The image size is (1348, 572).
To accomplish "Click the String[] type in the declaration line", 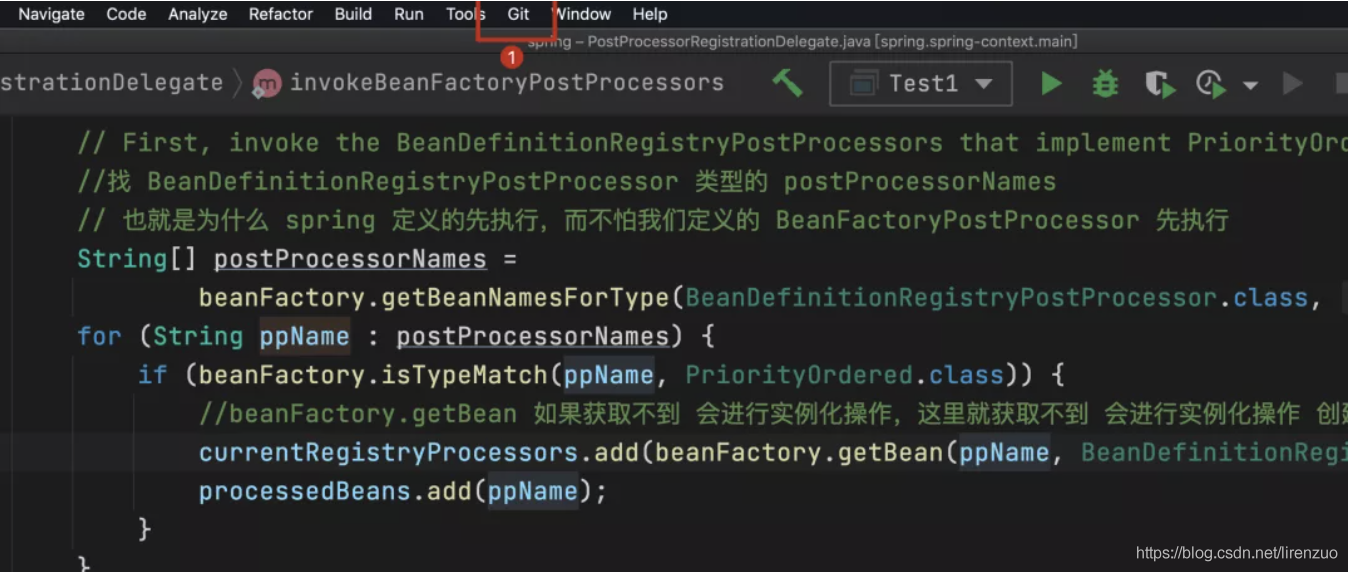I will coord(138,259).
